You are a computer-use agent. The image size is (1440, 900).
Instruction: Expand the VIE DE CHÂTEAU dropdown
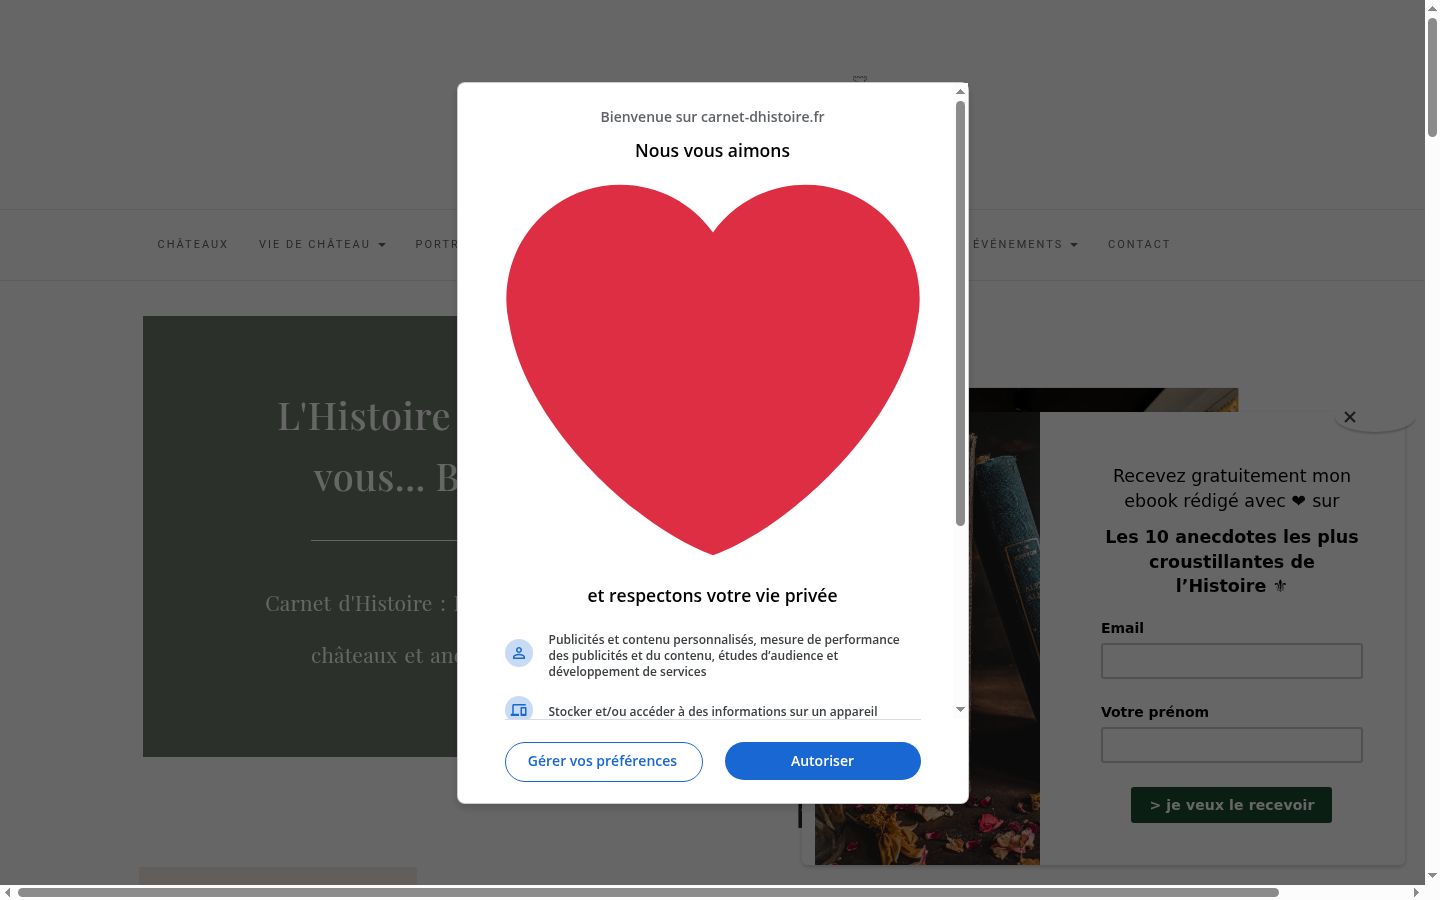(x=322, y=244)
